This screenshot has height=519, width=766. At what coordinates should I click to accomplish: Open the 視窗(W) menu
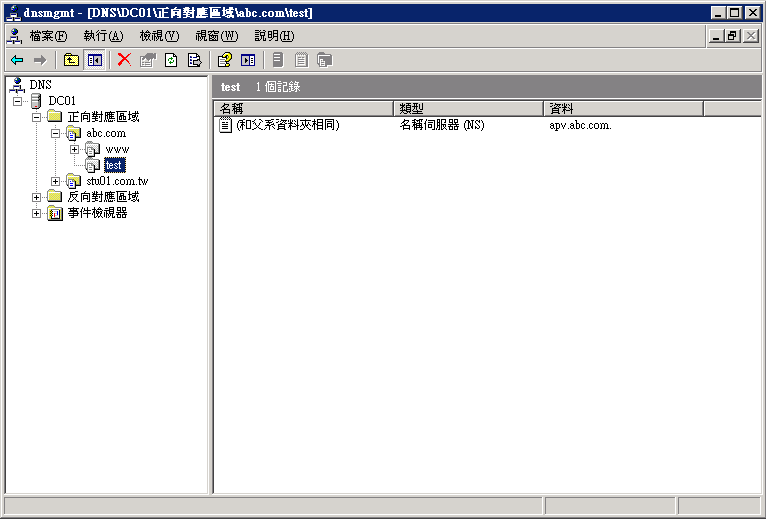[x=216, y=36]
